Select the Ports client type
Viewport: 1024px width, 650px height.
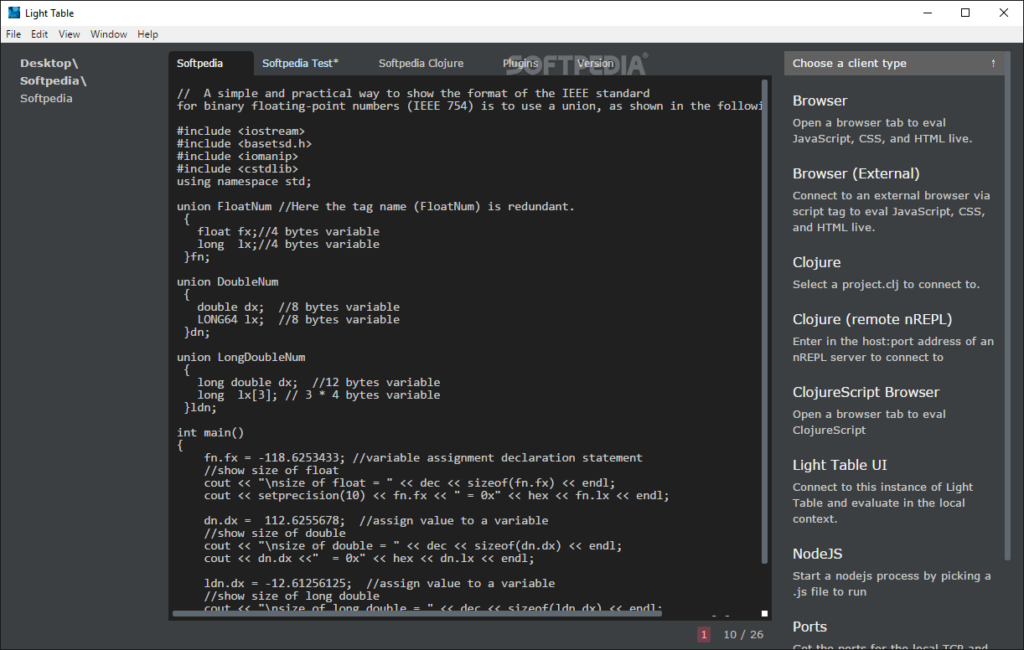click(x=809, y=627)
